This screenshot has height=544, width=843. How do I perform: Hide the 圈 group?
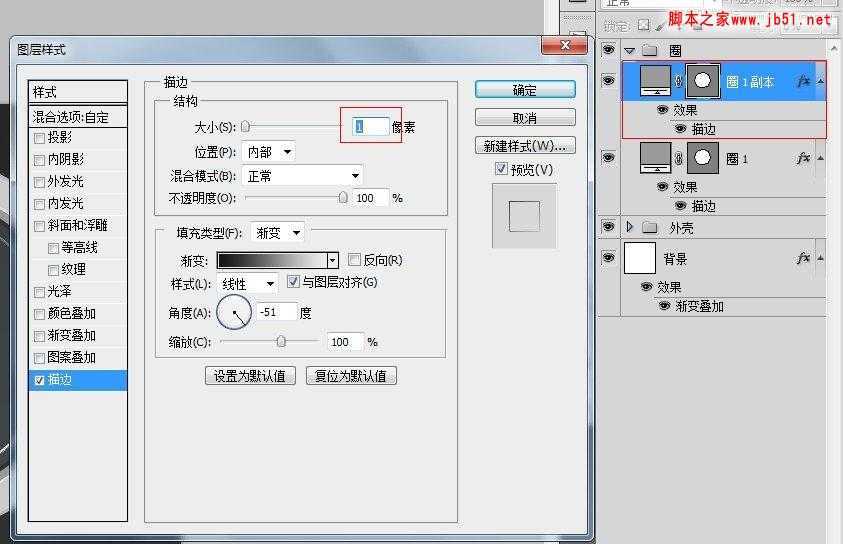click(x=608, y=50)
